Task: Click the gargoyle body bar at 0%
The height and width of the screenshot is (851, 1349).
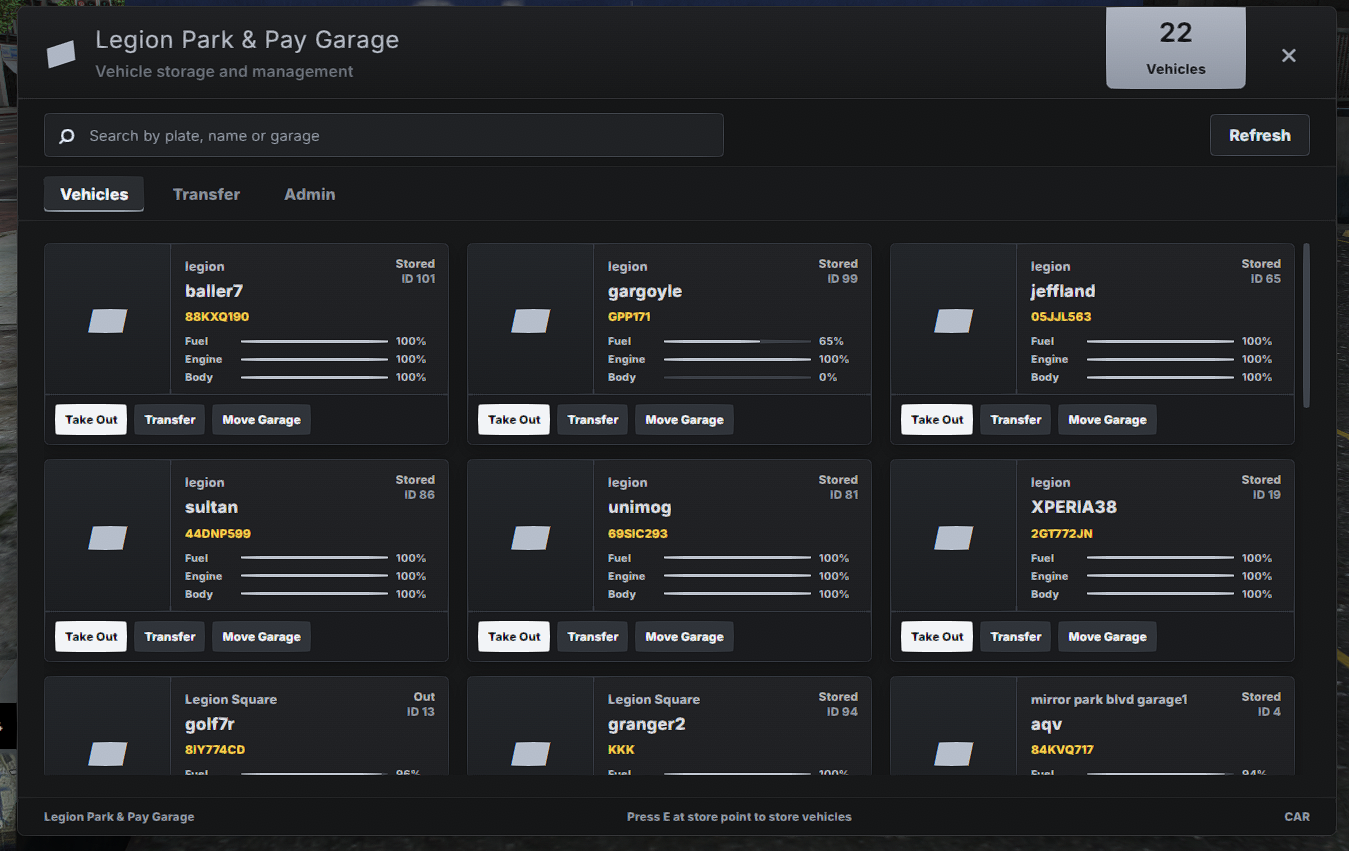Action: [x=737, y=377]
